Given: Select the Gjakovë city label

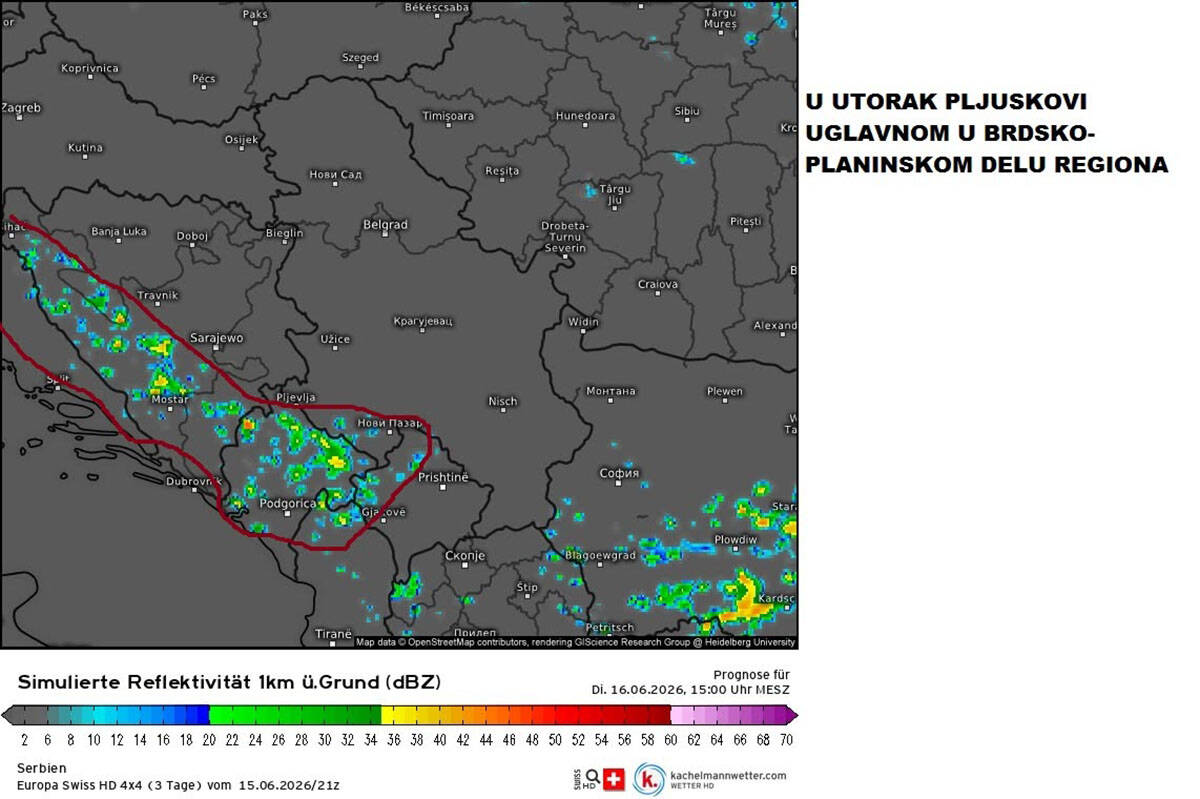Looking at the screenshot, I should point(383,512).
